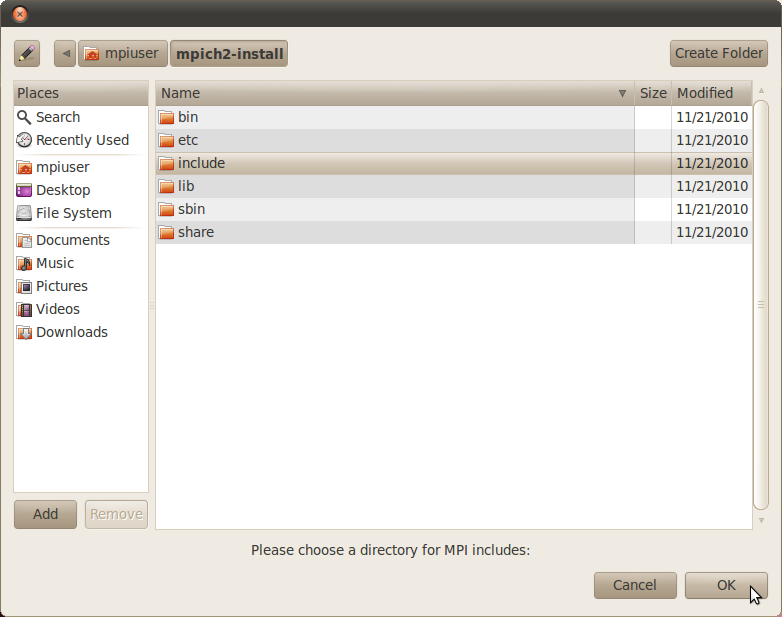Click the Add bookmark button
Viewport: 782px width, 617px height.
[45, 514]
